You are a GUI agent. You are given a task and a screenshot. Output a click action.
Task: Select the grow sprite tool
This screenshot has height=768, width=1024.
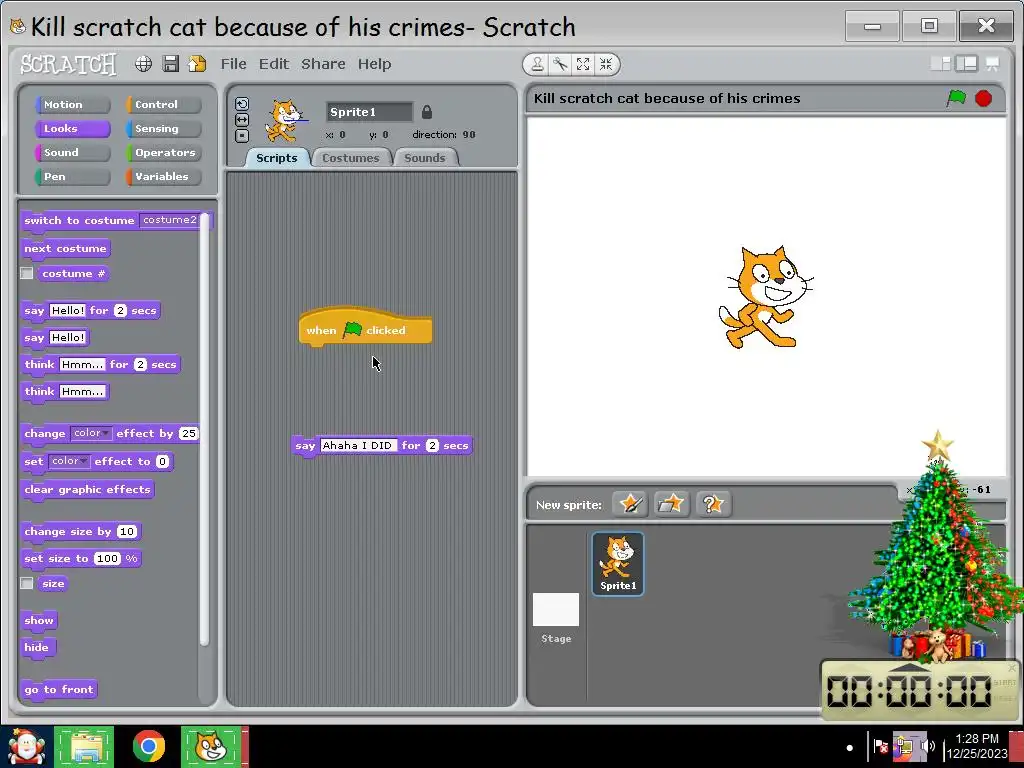pos(583,64)
